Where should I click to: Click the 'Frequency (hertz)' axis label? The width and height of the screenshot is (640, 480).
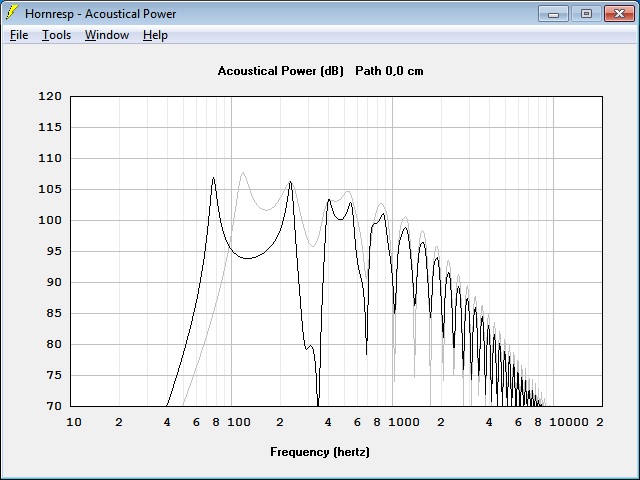(x=320, y=452)
